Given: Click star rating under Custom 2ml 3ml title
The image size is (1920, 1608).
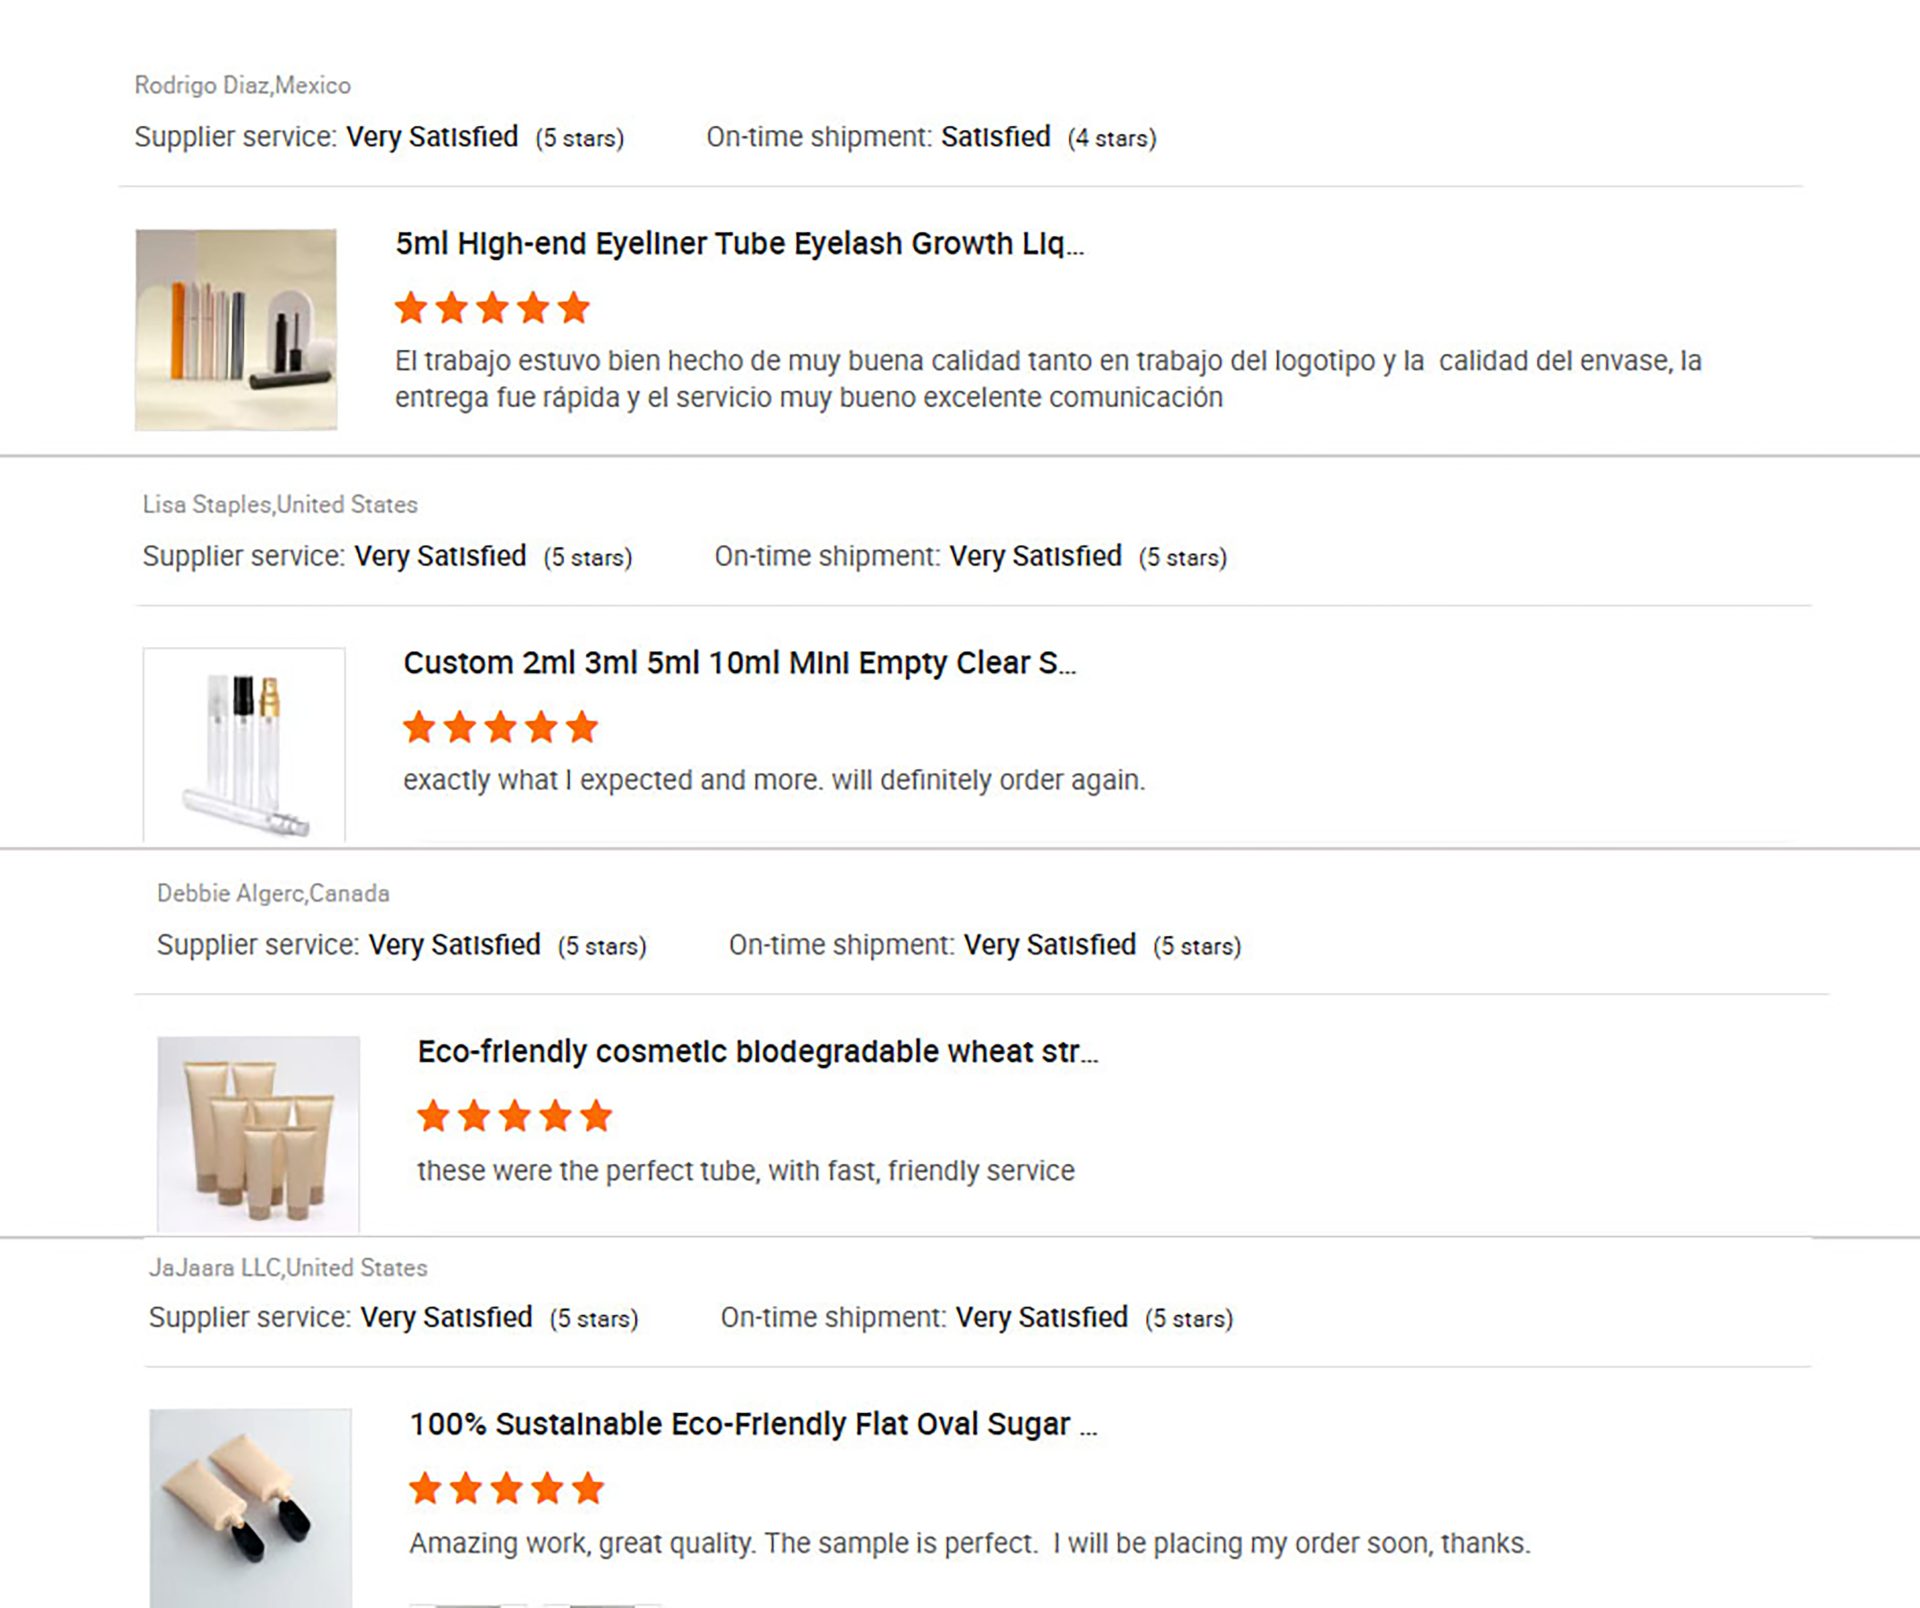Looking at the screenshot, I should (x=500, y=727).
